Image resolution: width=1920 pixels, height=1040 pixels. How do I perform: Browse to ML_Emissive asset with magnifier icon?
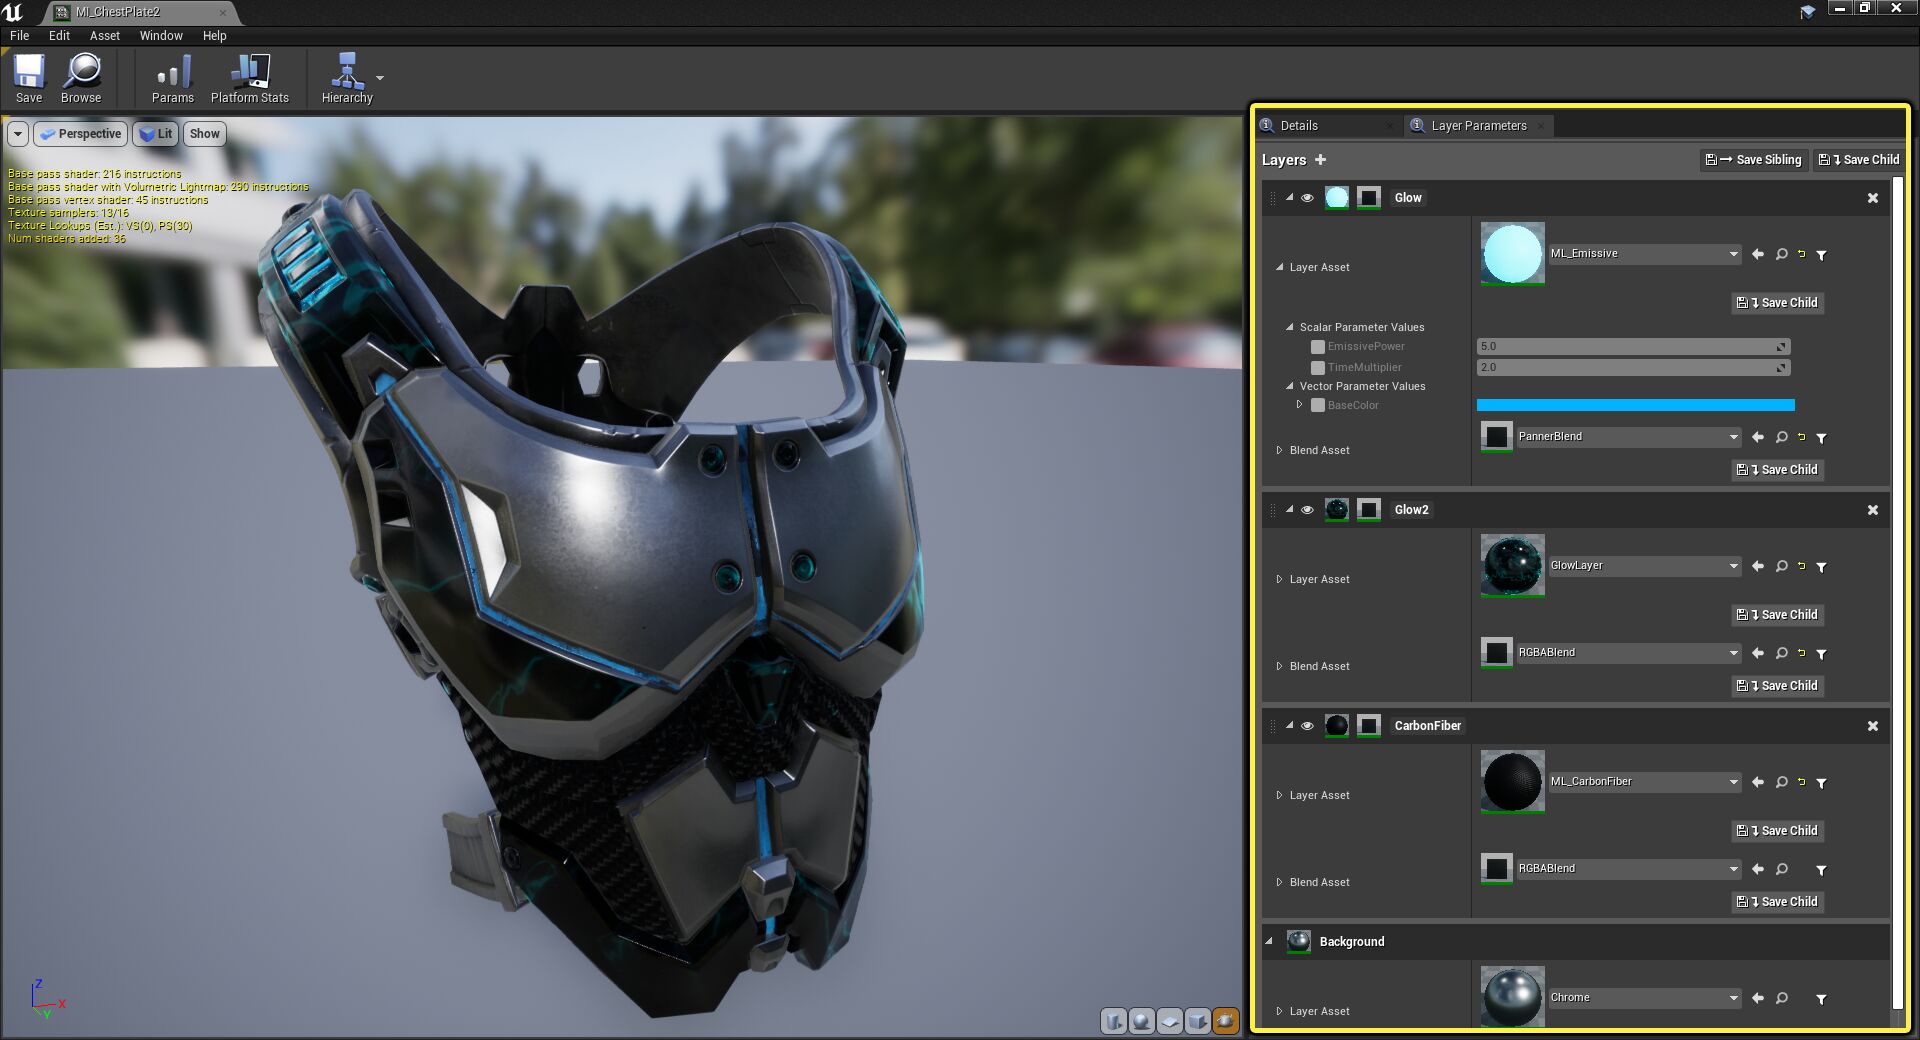point(1781,254)
